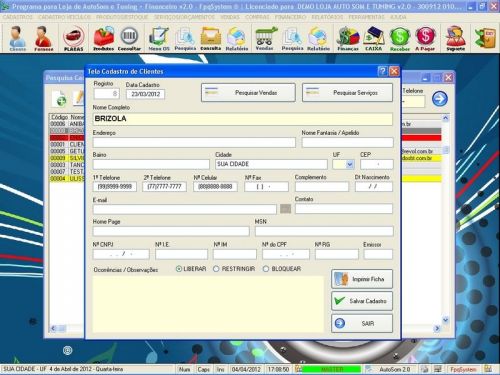
Task: Open the PRODUTOS/ESTOQUE menu
Action: point(122,17)
